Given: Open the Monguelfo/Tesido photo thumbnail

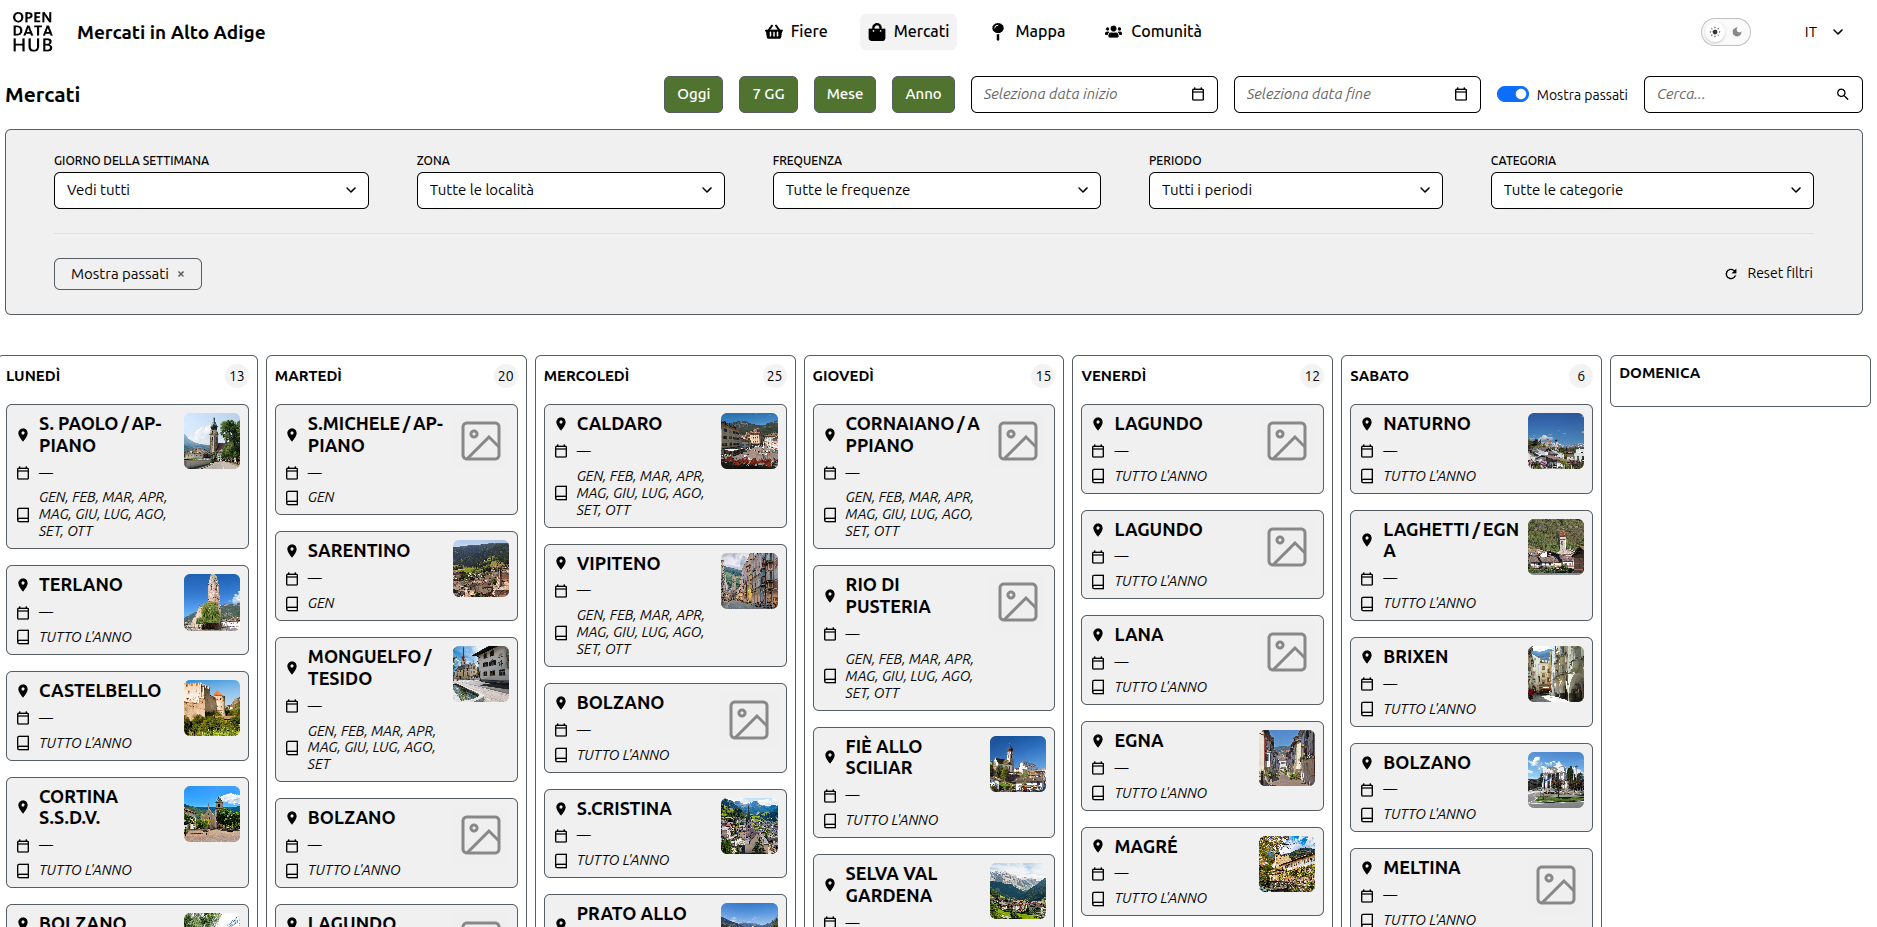Looking at the screenshot, I should 481,673.
